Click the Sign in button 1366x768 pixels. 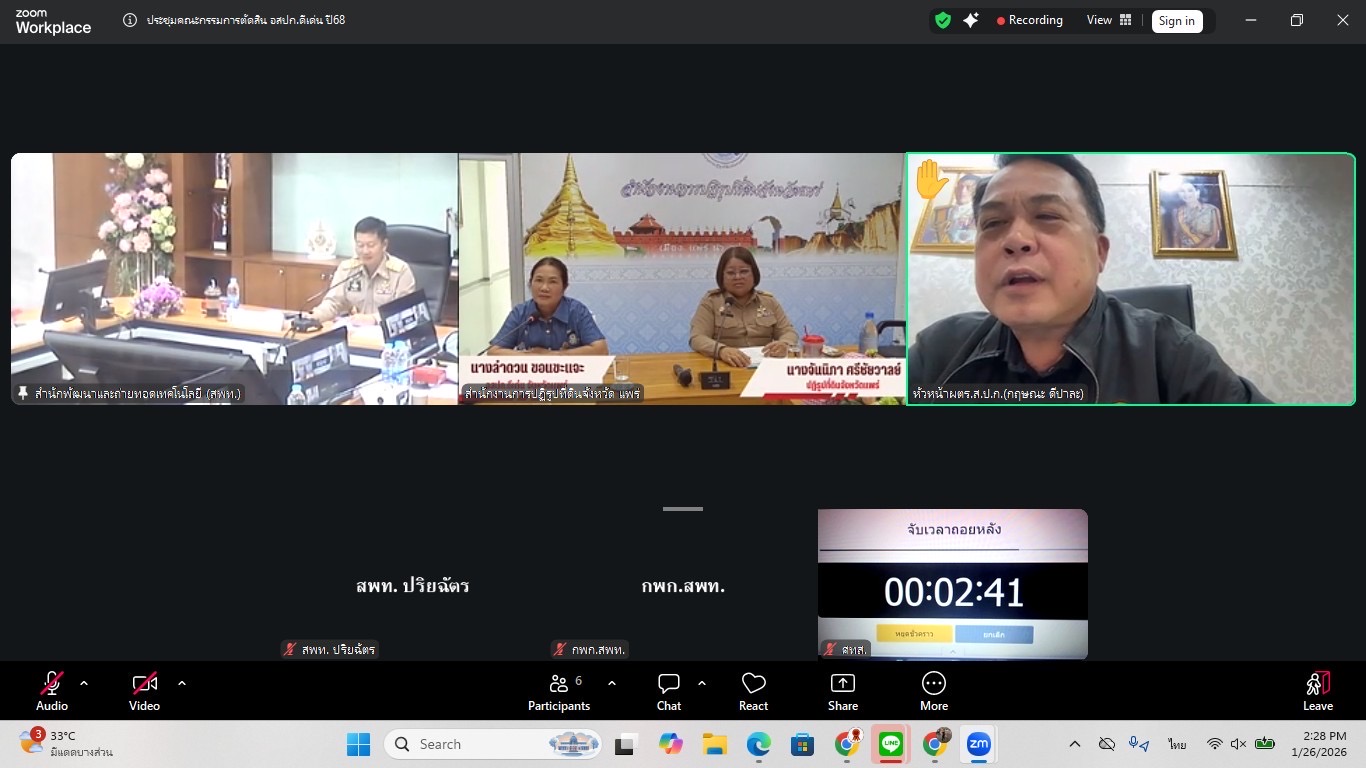1177,20
